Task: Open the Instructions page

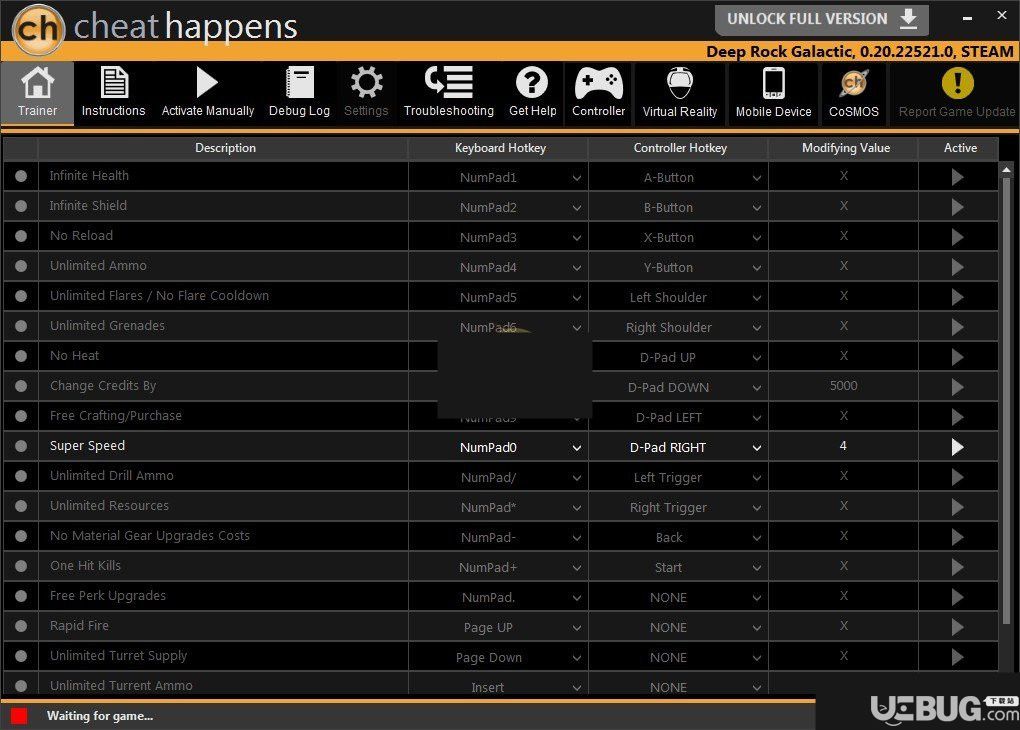Action: (x=113, y=92)
